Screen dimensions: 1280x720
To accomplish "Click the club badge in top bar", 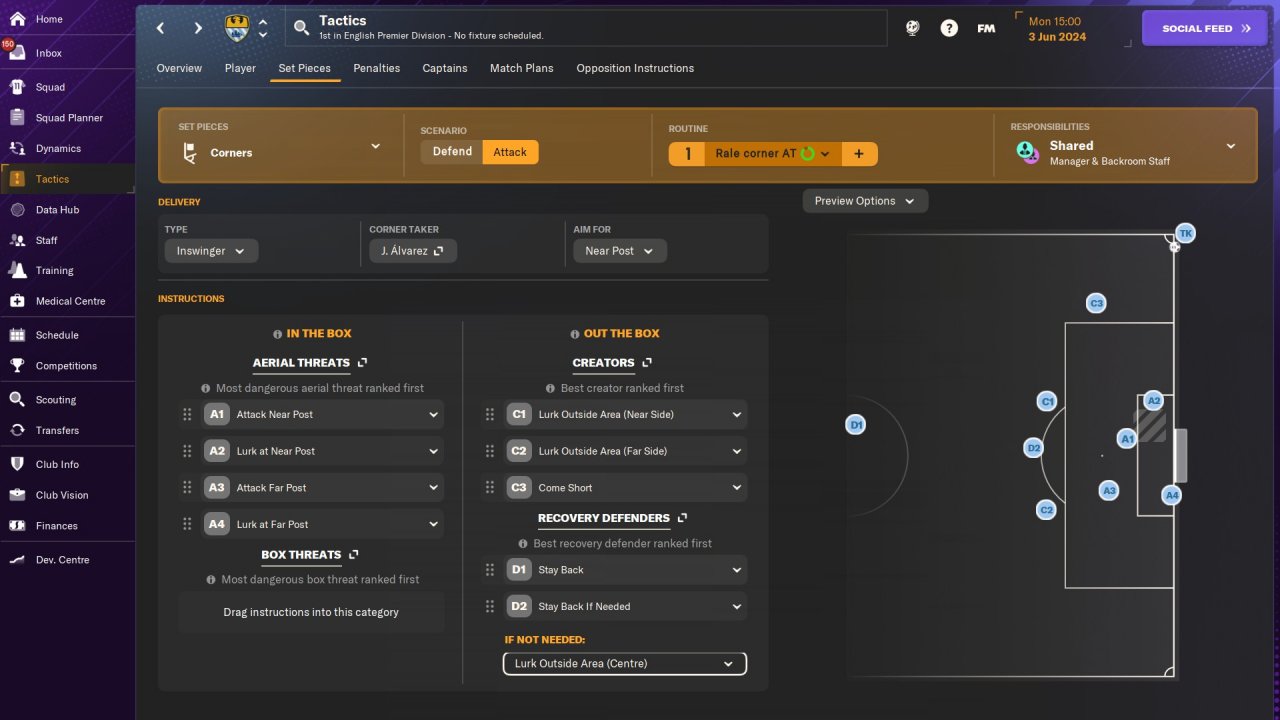I will (237, 28).
